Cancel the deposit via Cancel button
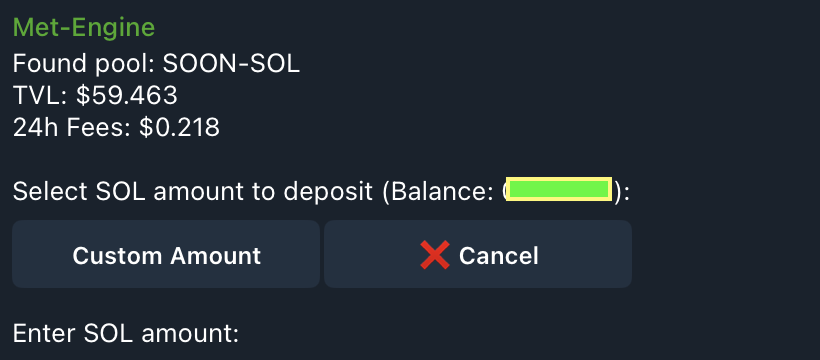Viewport: 820px width, 360px height. point(478,254)
